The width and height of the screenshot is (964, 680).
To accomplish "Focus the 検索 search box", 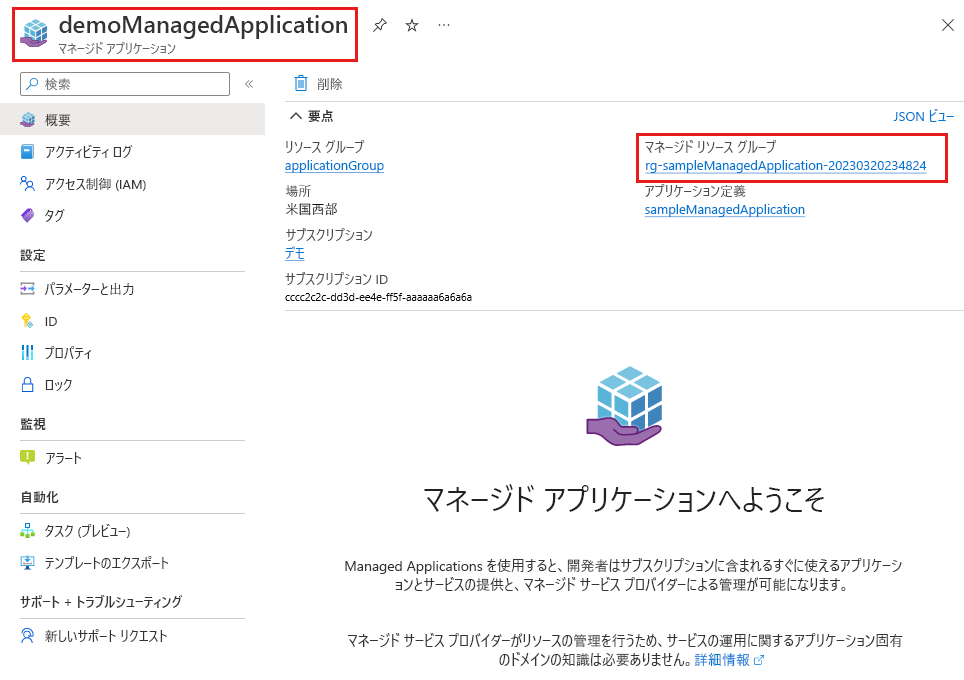I will 125,84.
